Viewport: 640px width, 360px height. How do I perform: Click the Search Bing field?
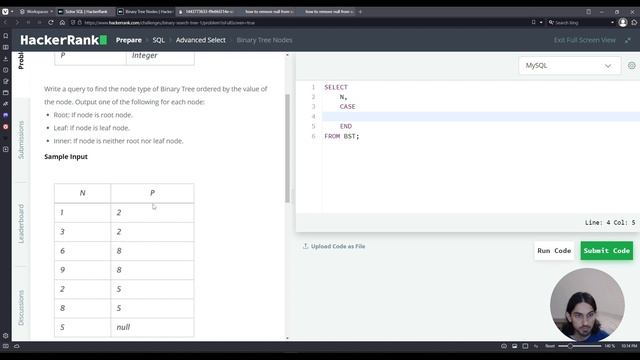(x=582, y=22)
